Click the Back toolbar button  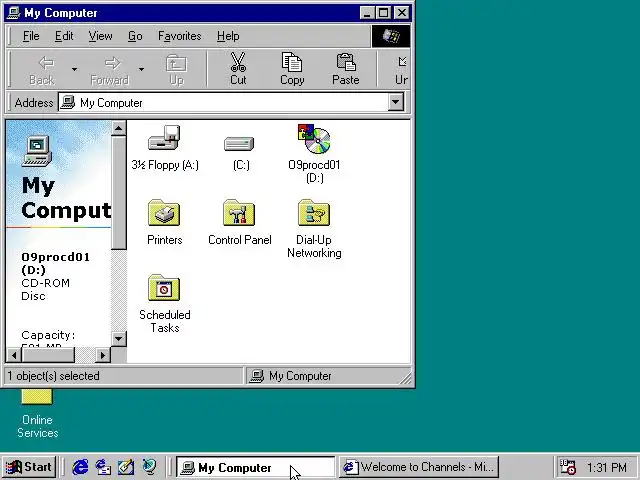click(x=41, y=69)
